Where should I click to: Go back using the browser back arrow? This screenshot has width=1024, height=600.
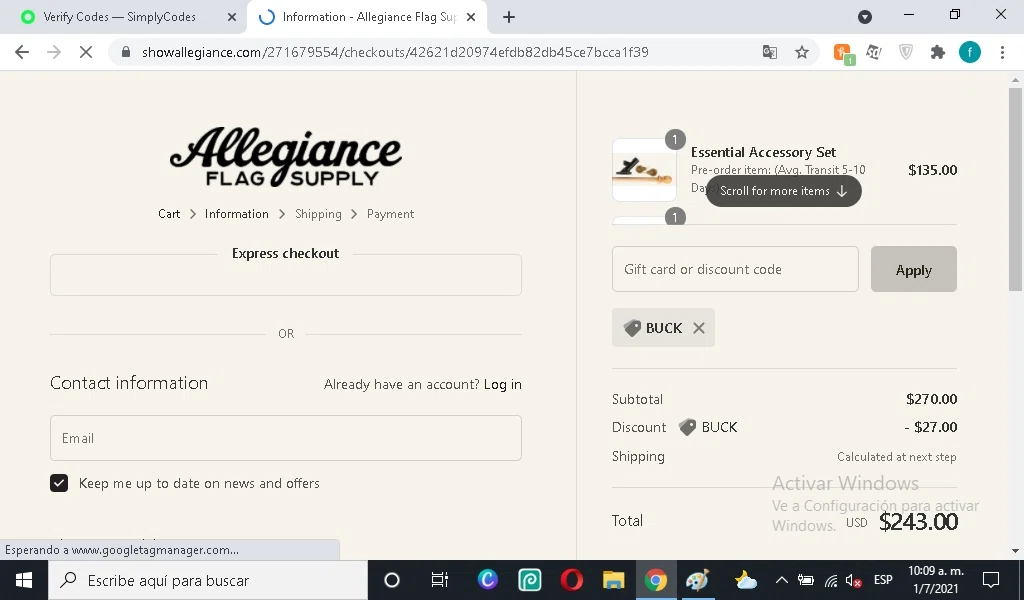pyautogui.click(x=22, y=52)
